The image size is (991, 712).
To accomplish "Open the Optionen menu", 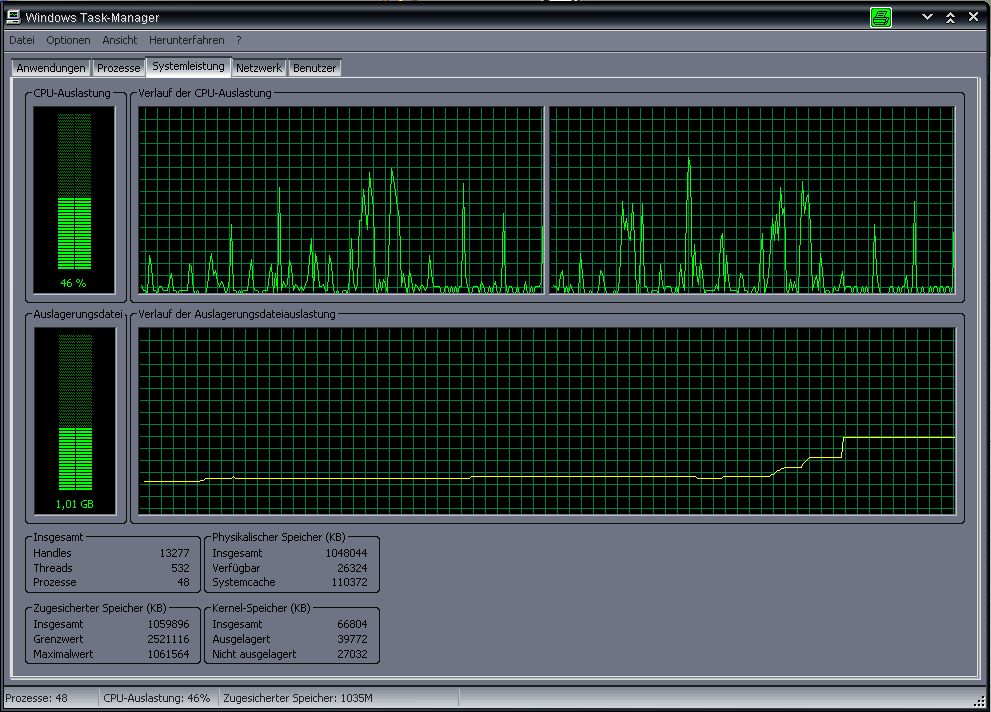I will 68,40.
